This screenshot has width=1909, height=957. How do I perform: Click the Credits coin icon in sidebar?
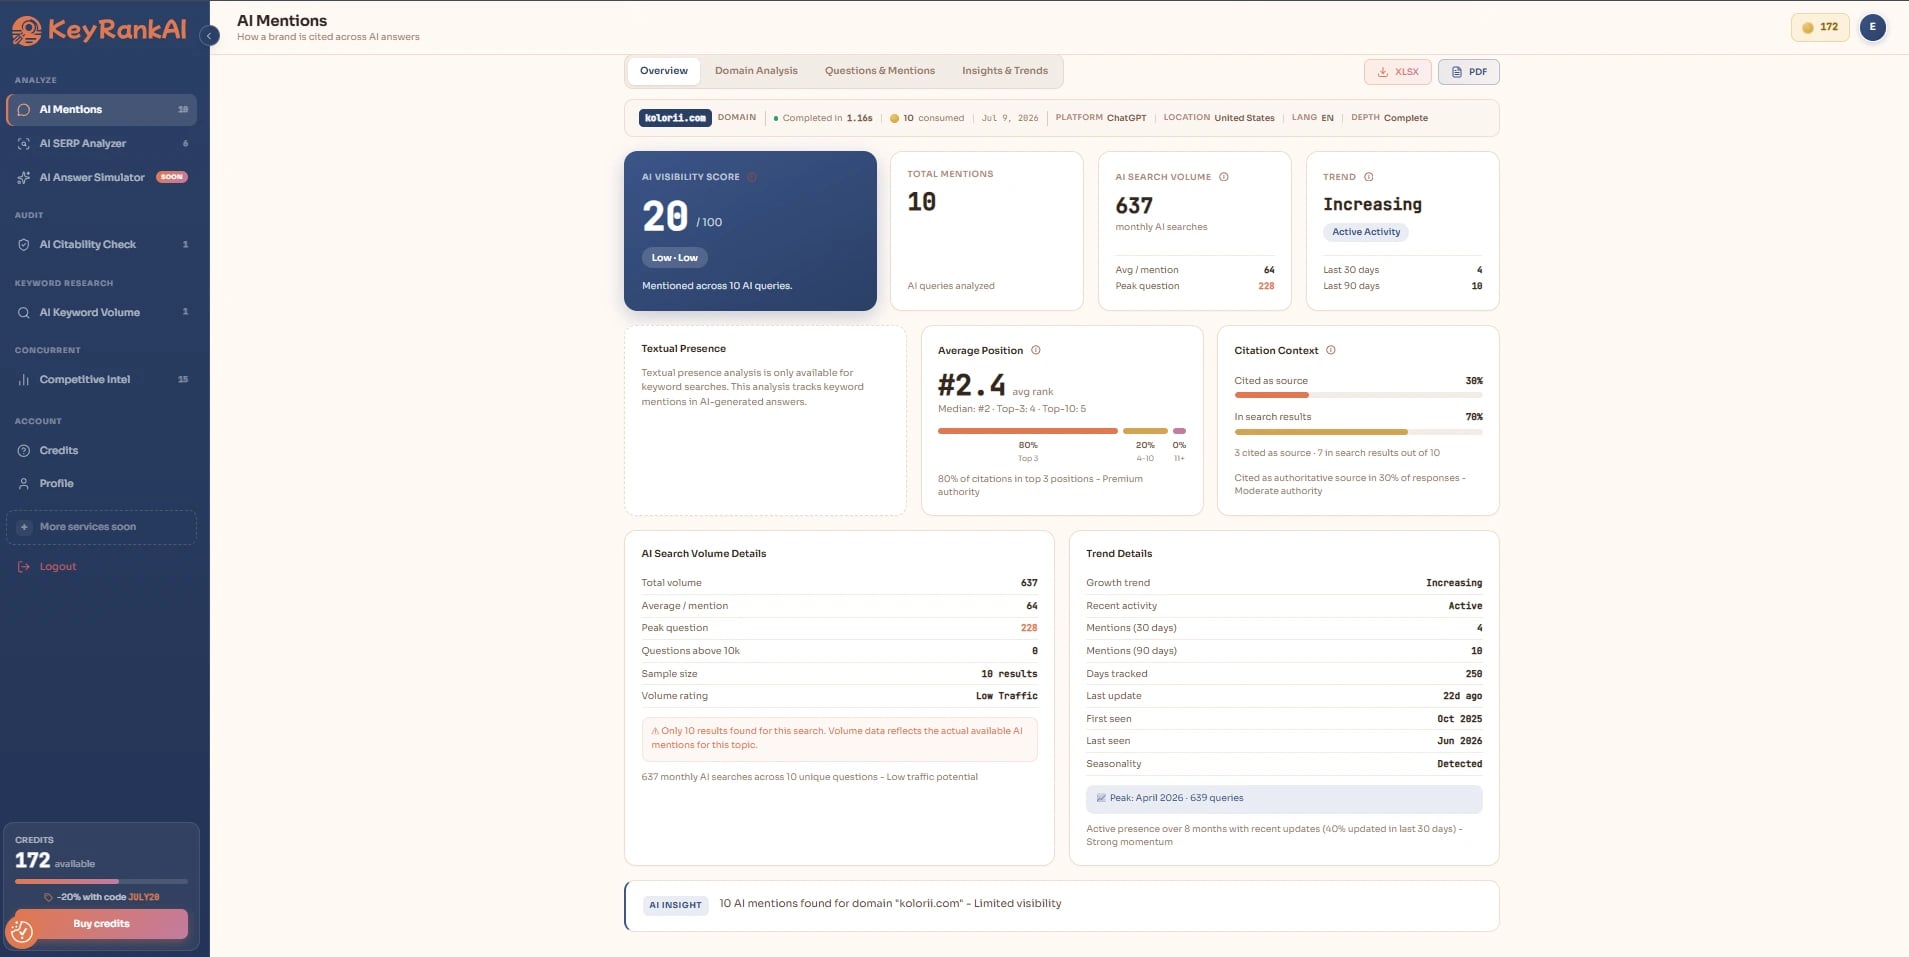(x=24, y=450)
